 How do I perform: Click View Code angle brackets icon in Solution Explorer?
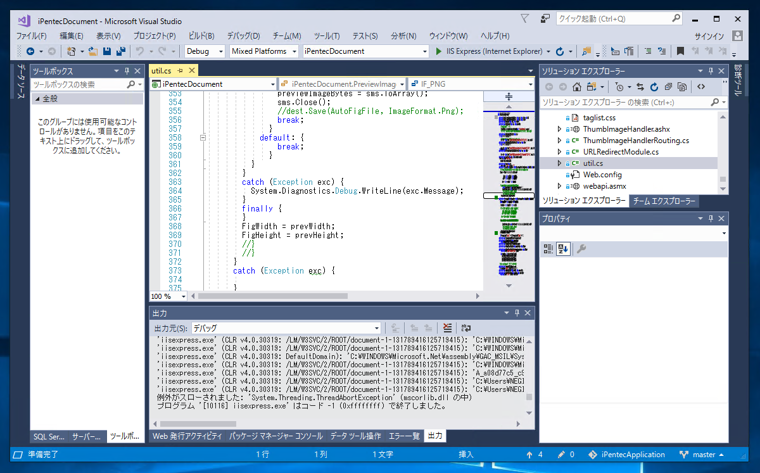(701, 87)
